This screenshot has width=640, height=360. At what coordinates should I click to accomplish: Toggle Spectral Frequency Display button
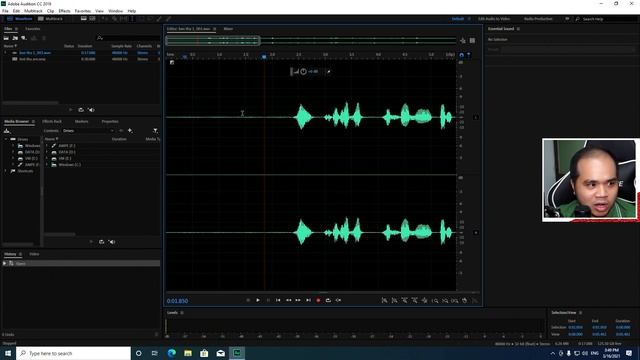pyautogui.click(x=84, y=19)
